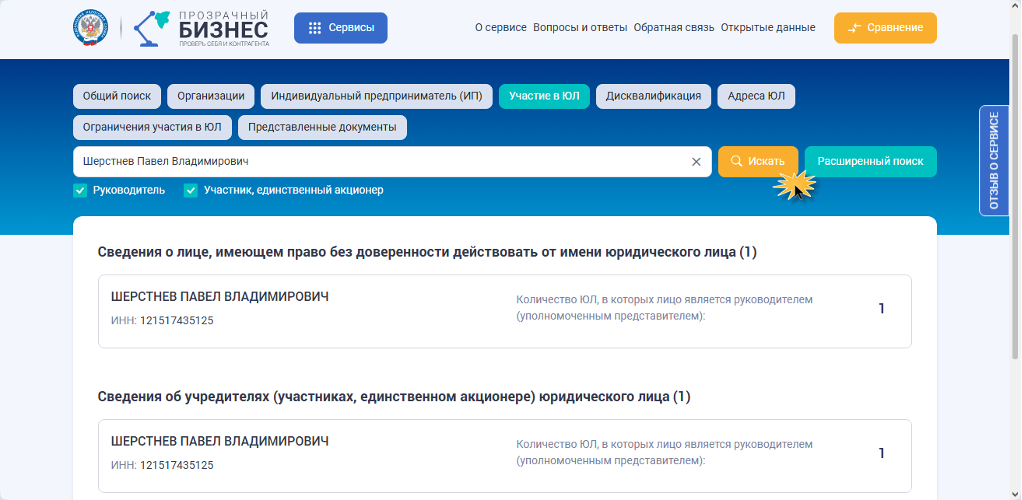The image size is (1022, 500).
Task: Click the page vertical scrollbar
Action: 1015,196
